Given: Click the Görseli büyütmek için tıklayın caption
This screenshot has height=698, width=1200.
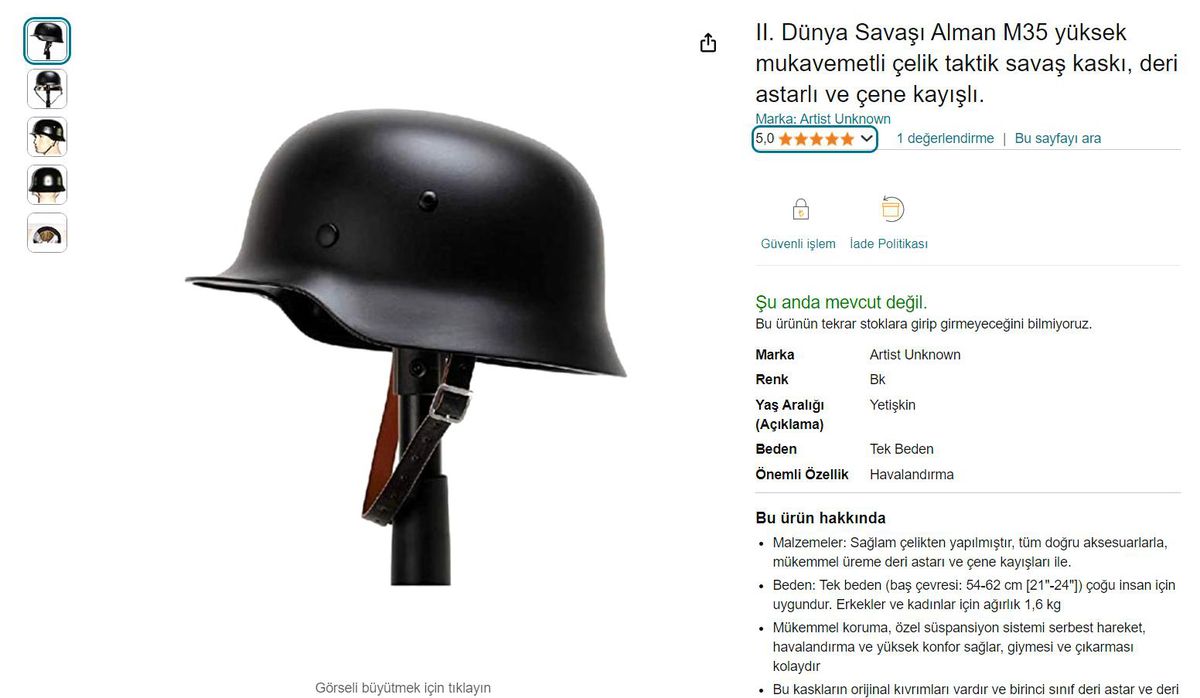Looking at the screenshot, I should point(403,688).
